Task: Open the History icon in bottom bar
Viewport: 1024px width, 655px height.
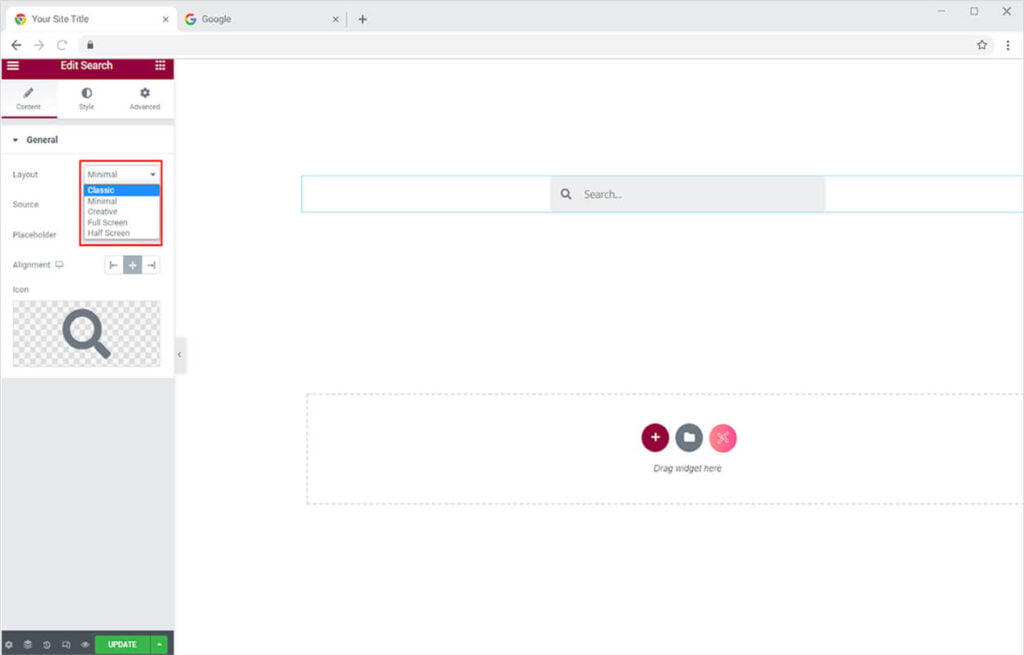Action: coord(47,645)
